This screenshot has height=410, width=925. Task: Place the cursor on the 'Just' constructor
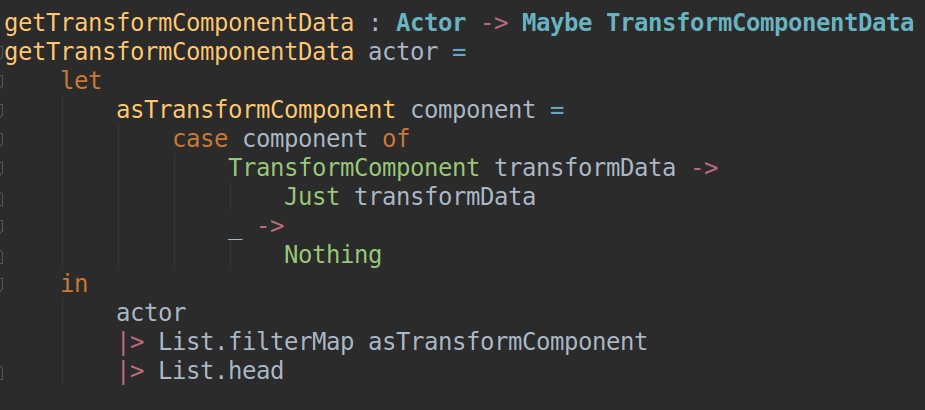pyautogui.click(x=312, y=196)
